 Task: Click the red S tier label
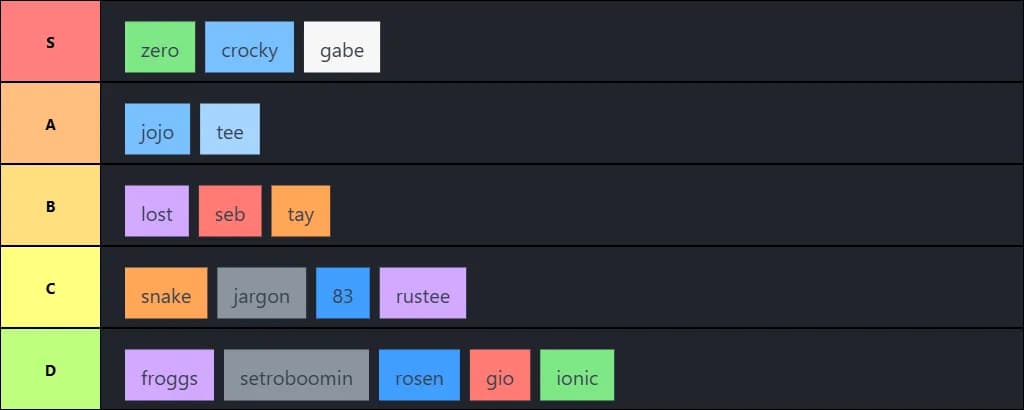click(x=50, y=42)
